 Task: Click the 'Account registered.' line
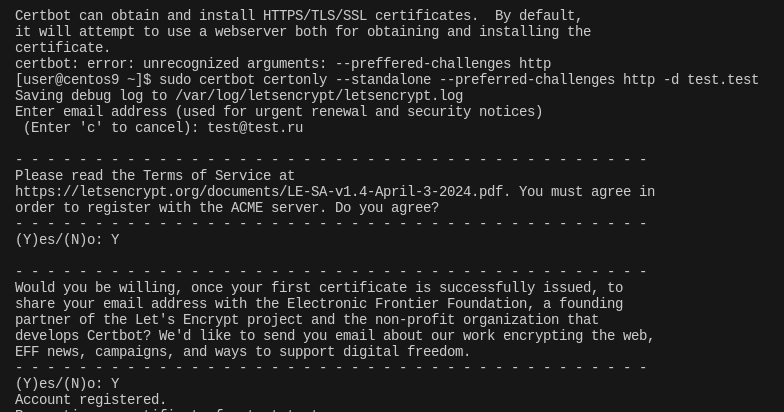click(90, 400)
